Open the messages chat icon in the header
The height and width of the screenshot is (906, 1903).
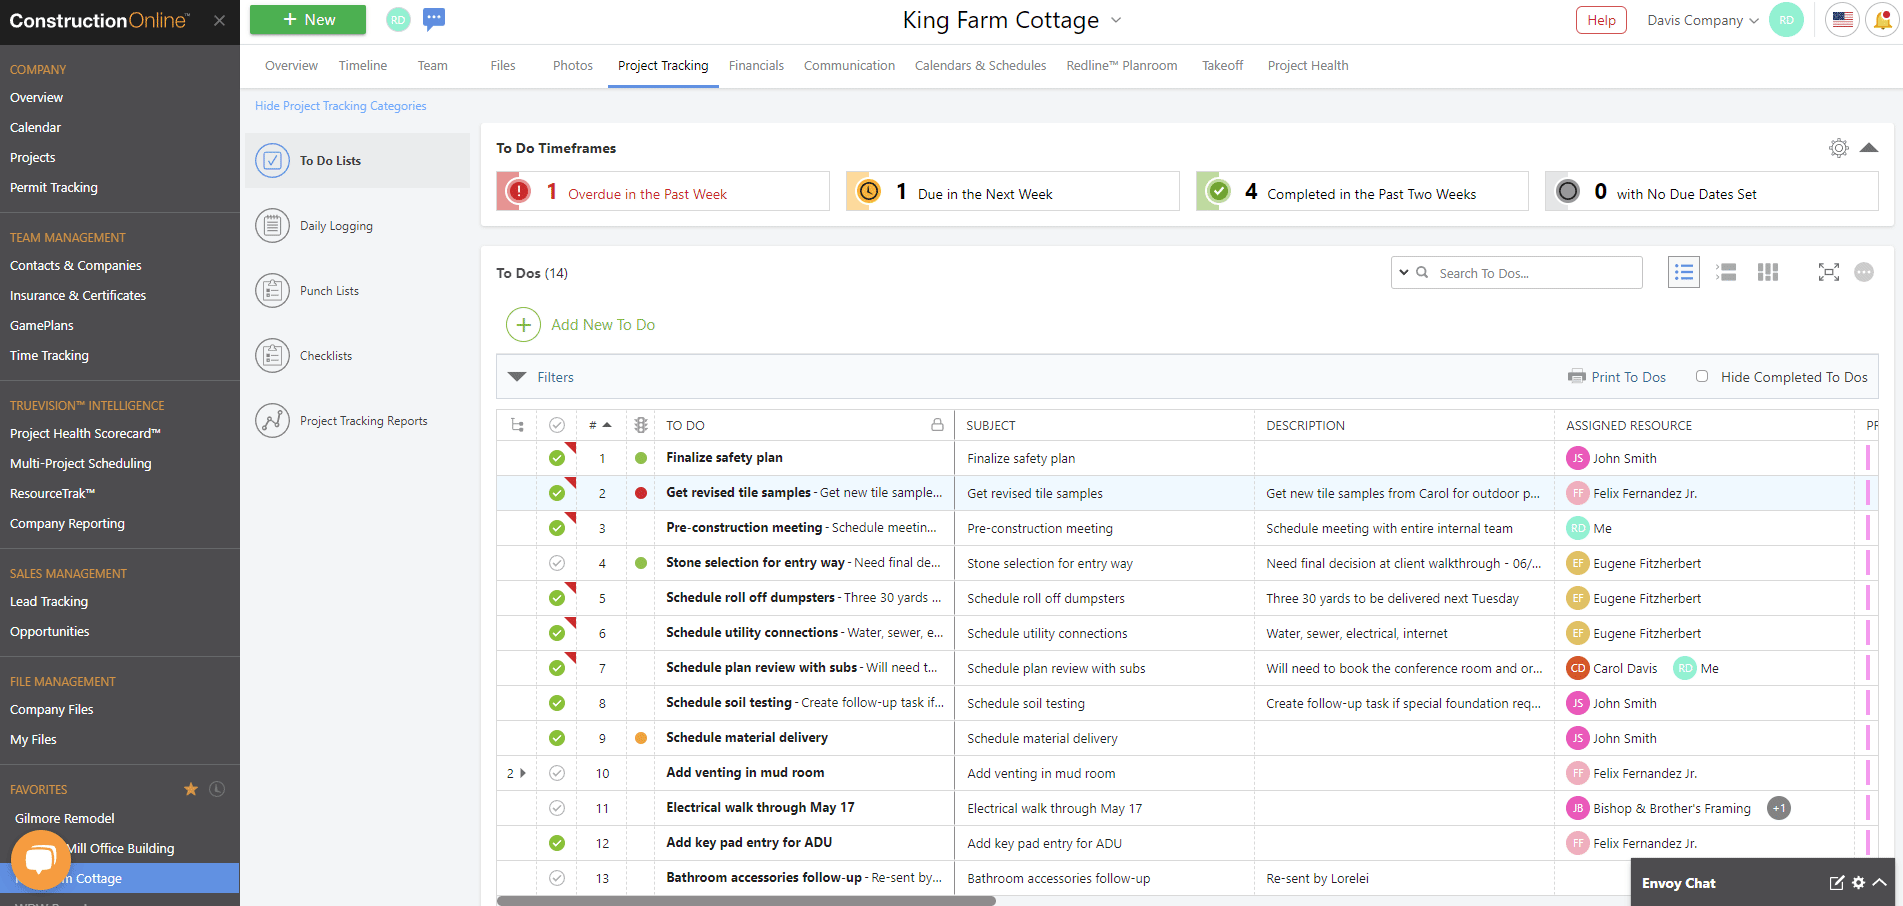pos(434,20)
